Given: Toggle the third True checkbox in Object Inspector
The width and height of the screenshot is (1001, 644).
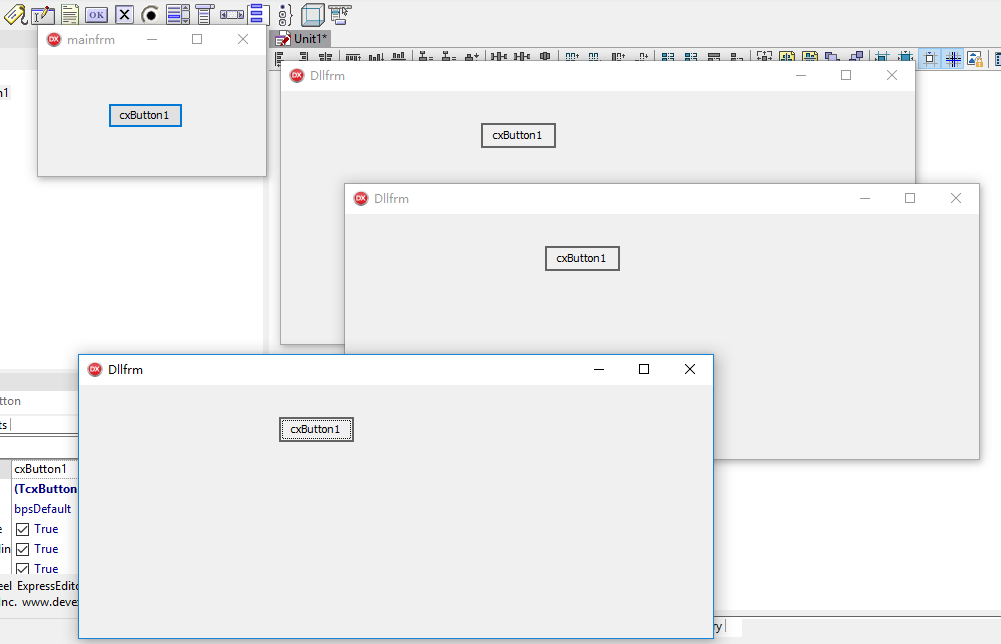Looking at the screenshot, I should point(23,568).
